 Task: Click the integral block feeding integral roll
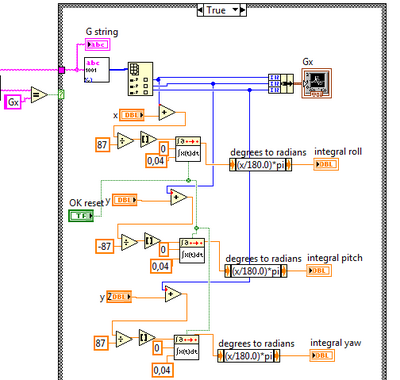(x=188, y=149)
